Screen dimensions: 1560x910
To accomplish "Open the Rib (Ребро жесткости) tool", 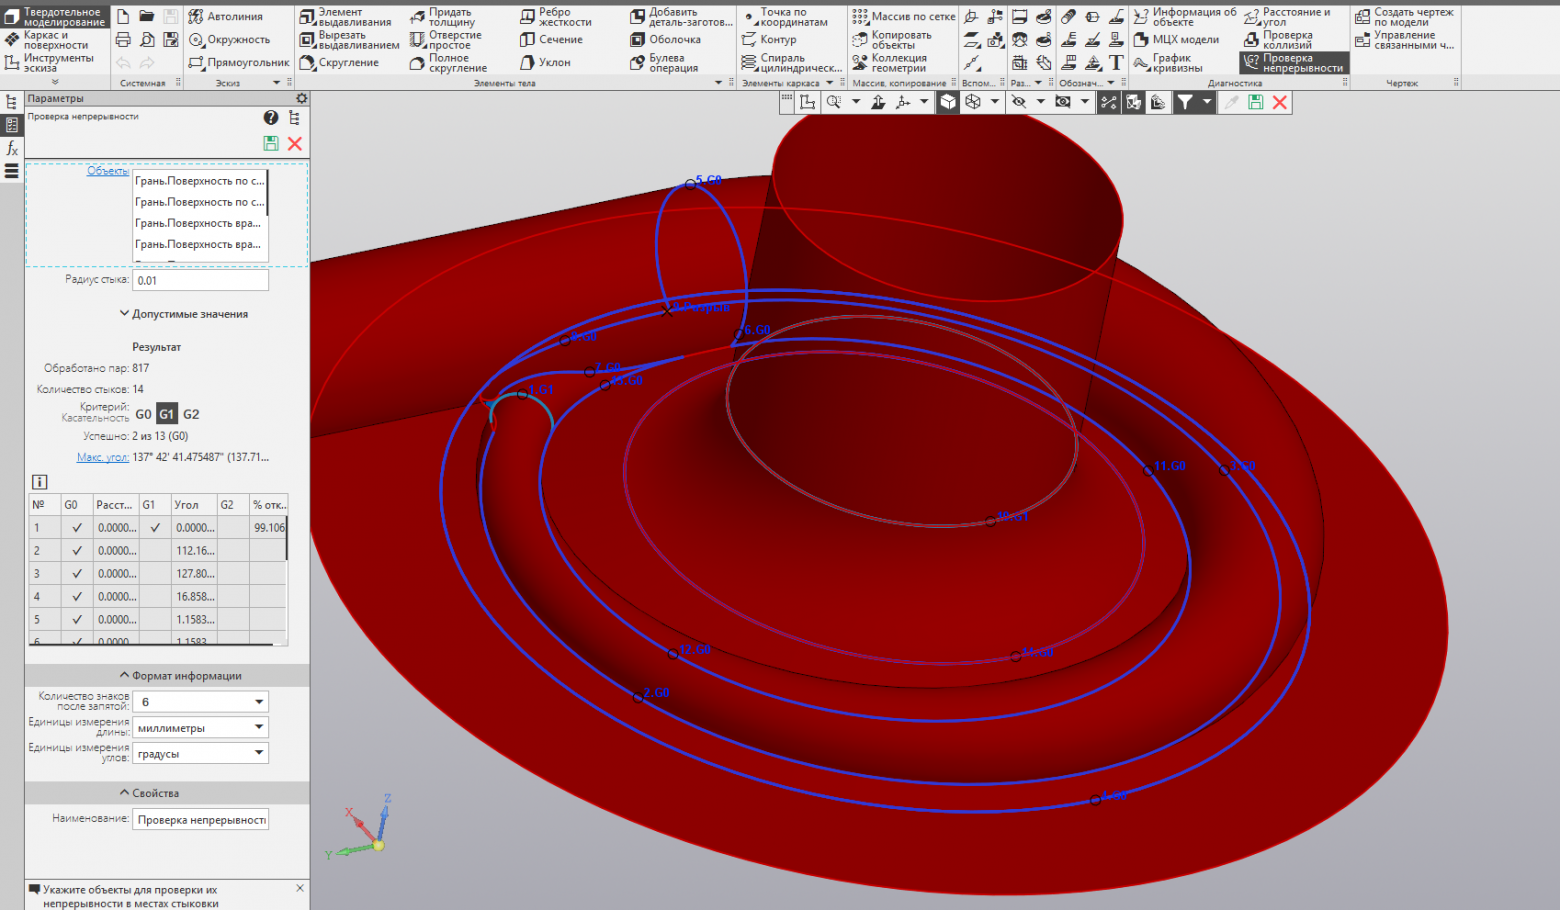I will 555,17.
